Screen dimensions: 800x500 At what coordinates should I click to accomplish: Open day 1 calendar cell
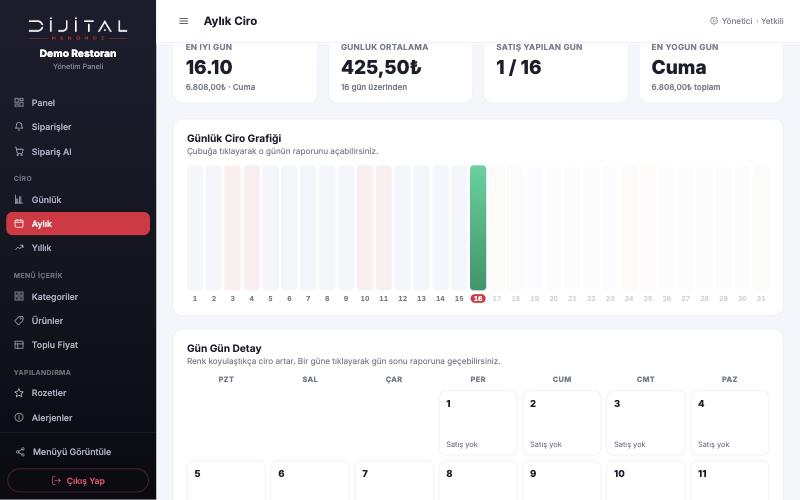[x=478, y=423]
